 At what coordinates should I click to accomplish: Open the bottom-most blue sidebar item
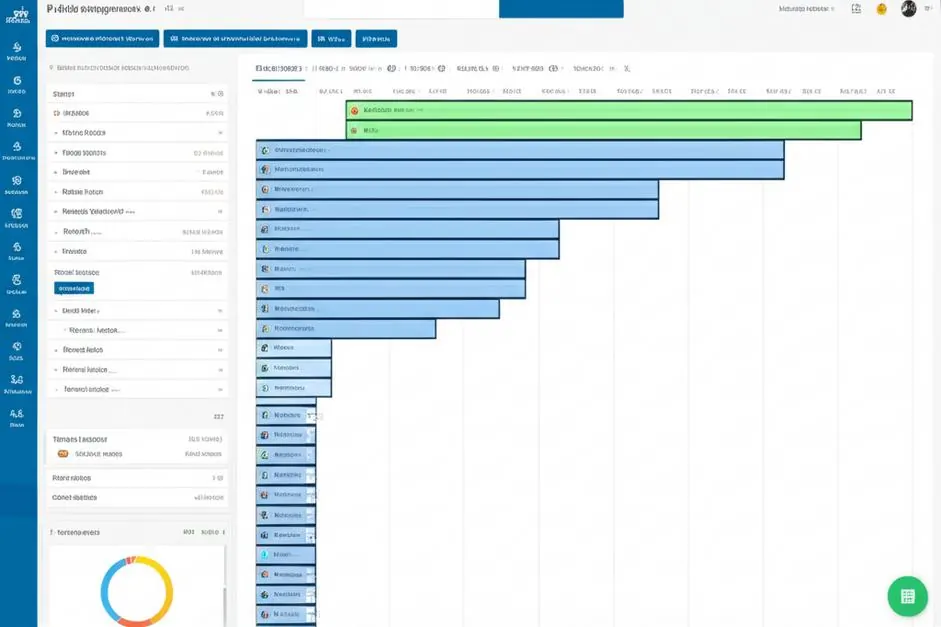coord(17,417)
